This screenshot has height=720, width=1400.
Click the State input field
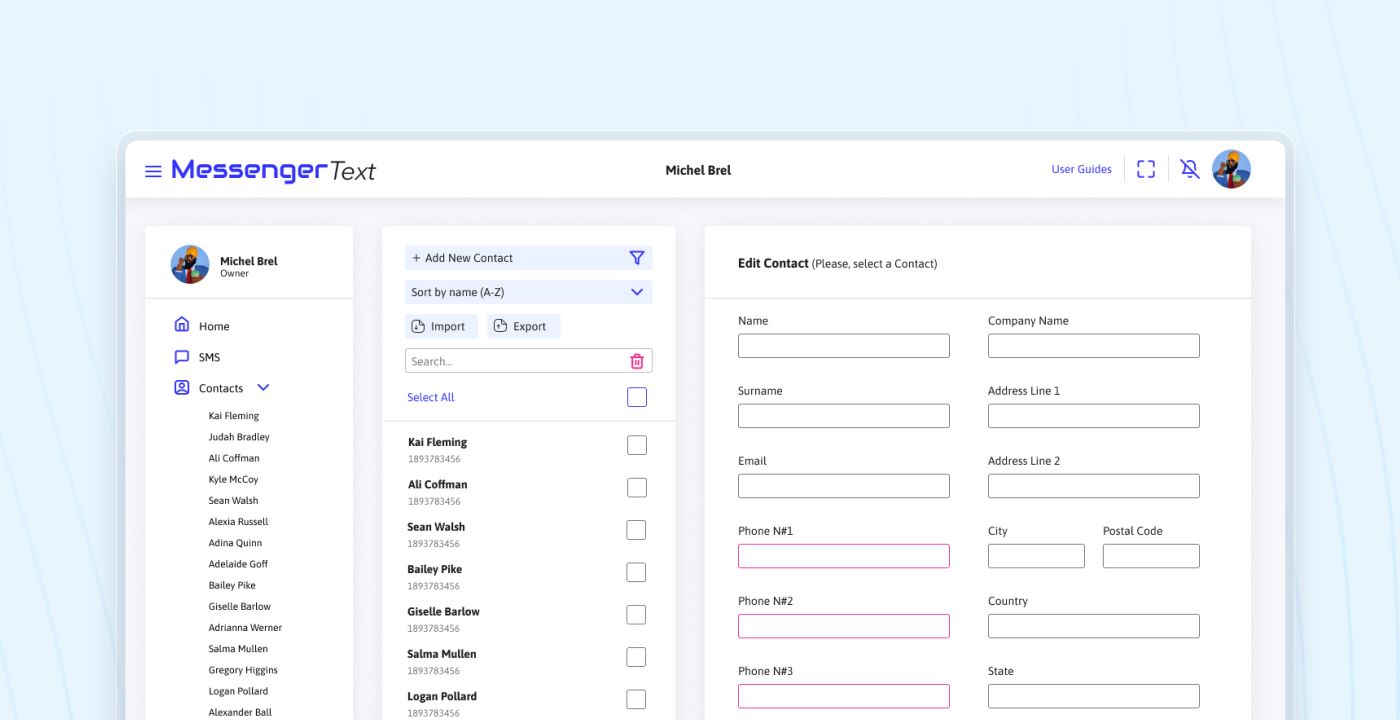click(x=1094, y=696)
